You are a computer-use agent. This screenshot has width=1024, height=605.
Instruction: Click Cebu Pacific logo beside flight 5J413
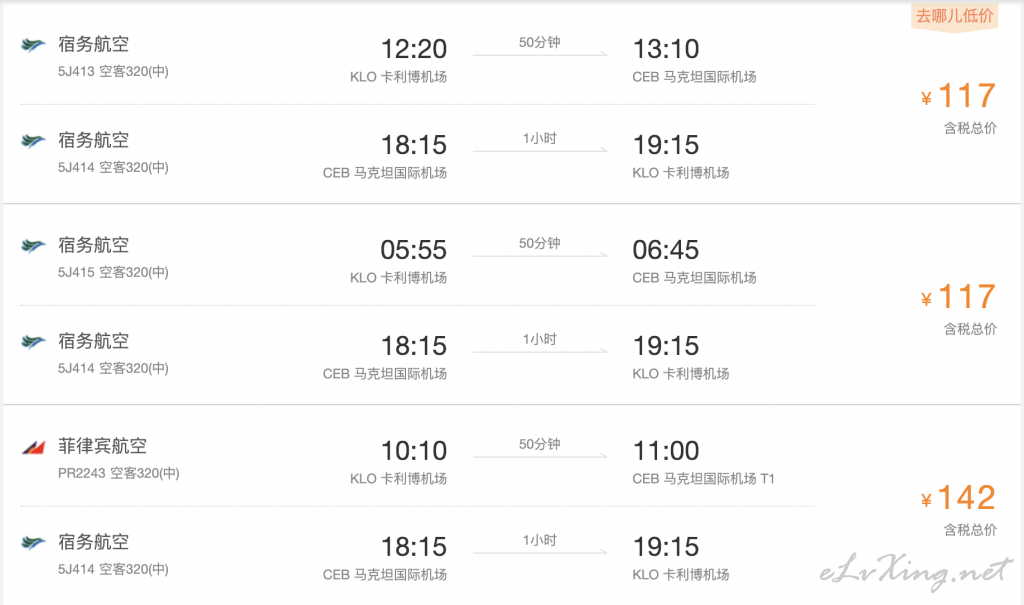tap(33, 45)
